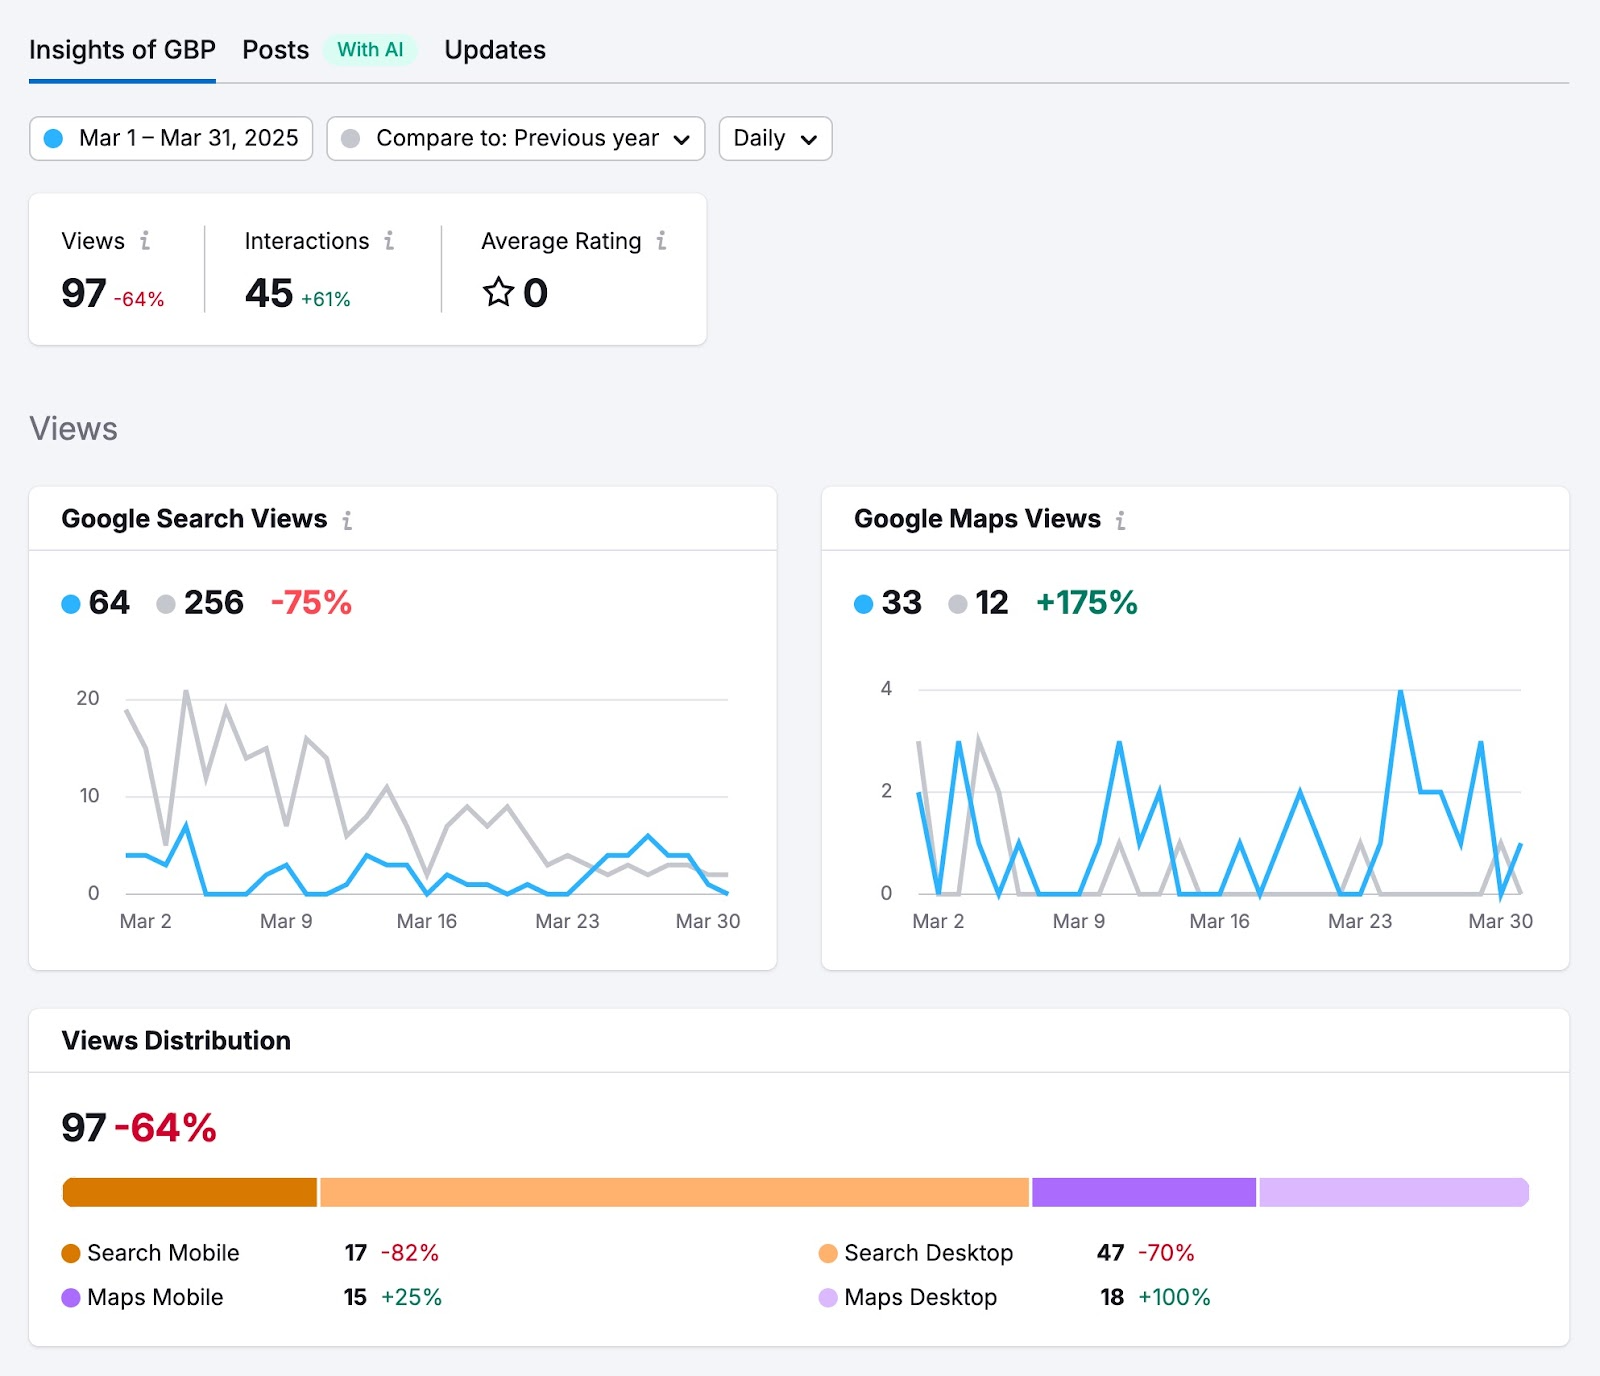Image resolution: width=1600 pixels, height=1376 pixels.
Task: Click the Google Maps Views info icon
Action: point(1122,520)
